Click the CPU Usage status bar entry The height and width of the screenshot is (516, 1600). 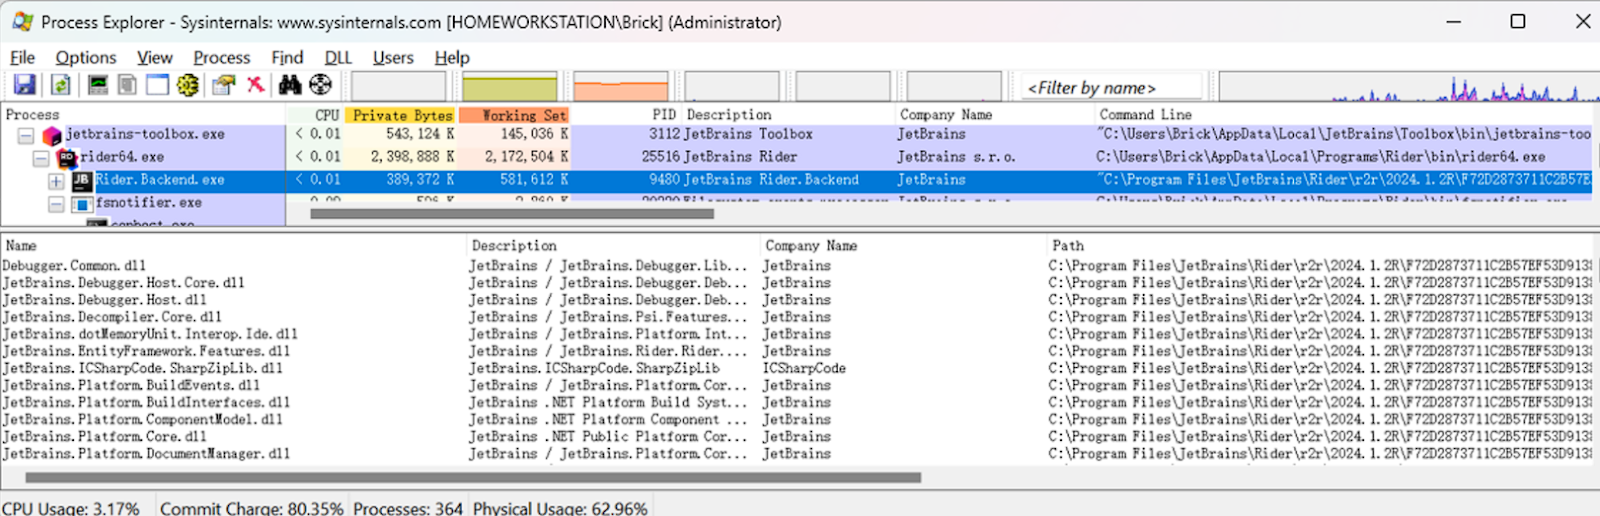click(x=71, y=508)
